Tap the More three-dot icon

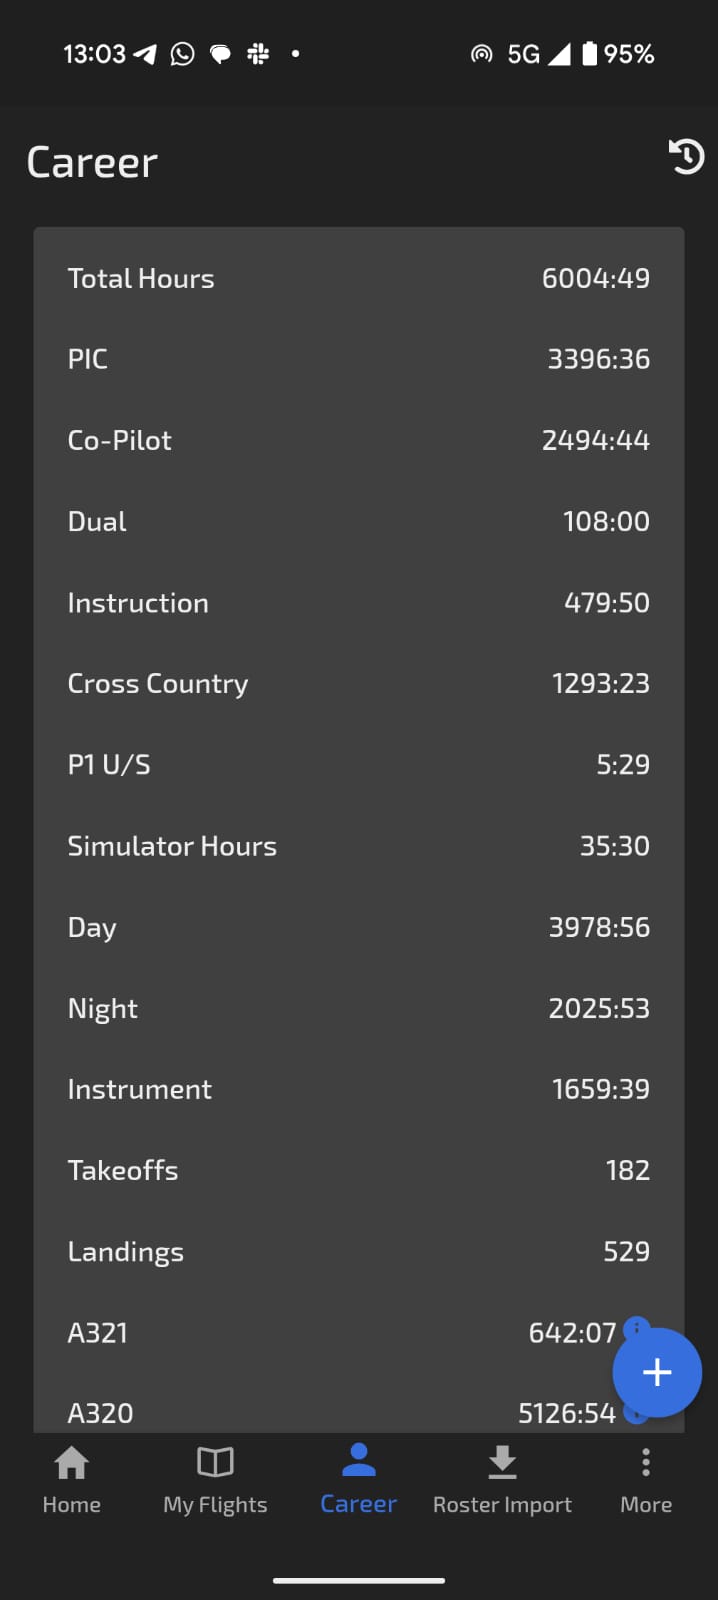click(646, 1463)
